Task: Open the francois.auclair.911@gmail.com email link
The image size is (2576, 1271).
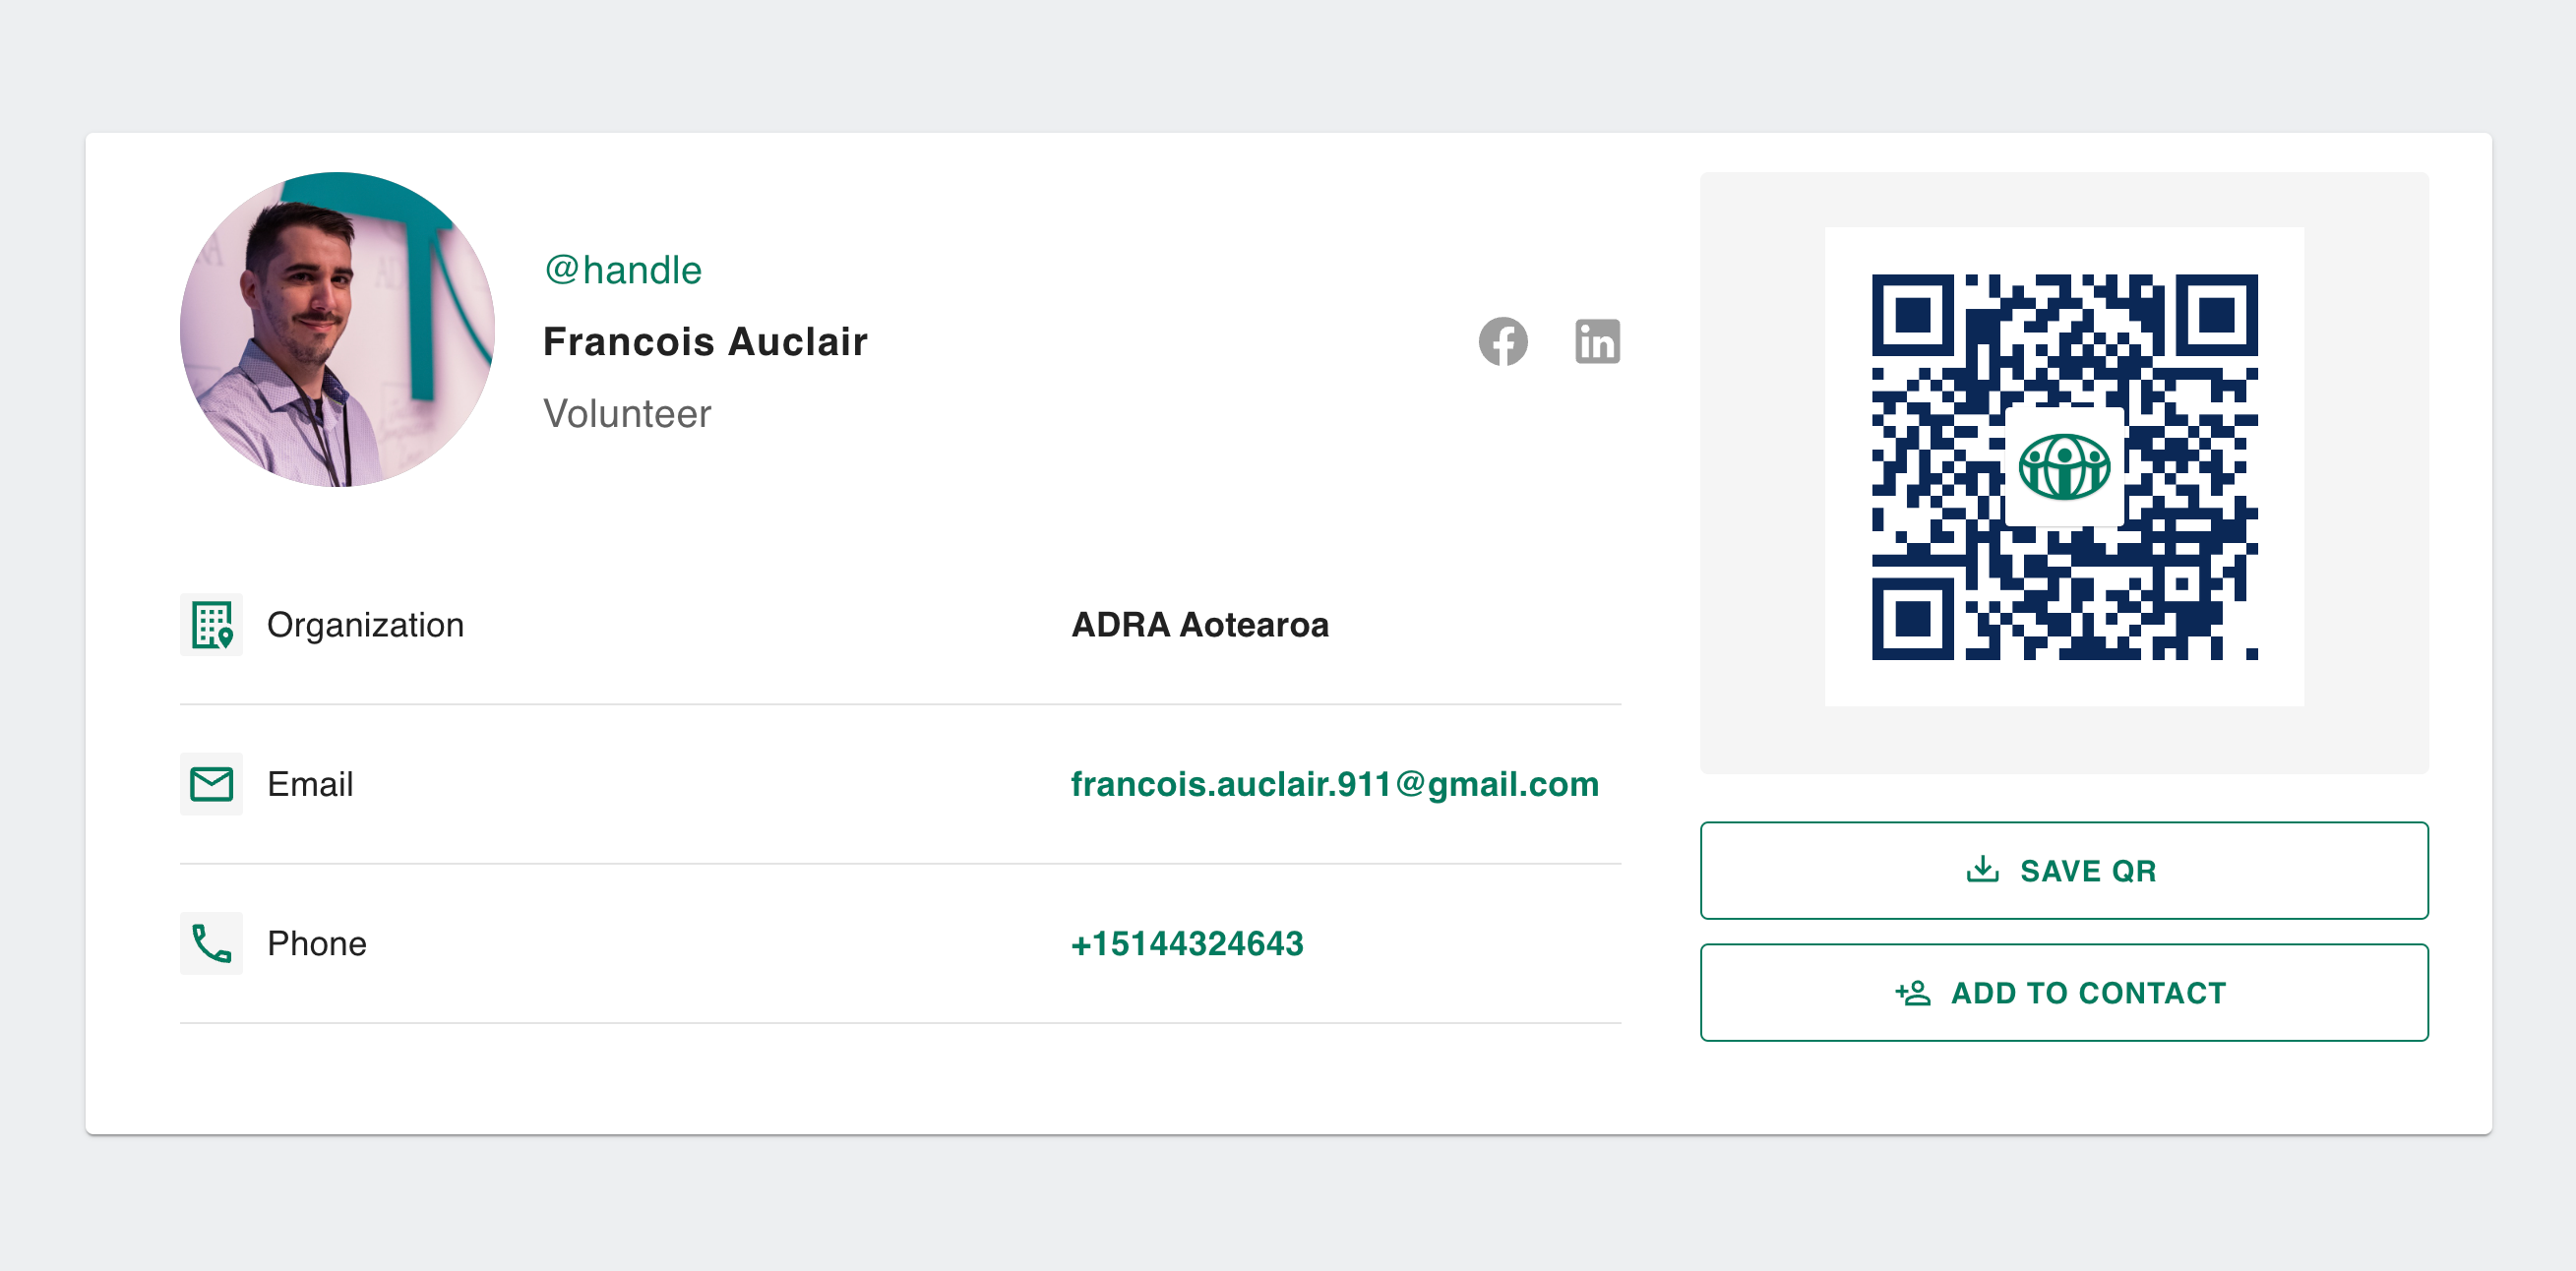Action: pos(1334,784)
